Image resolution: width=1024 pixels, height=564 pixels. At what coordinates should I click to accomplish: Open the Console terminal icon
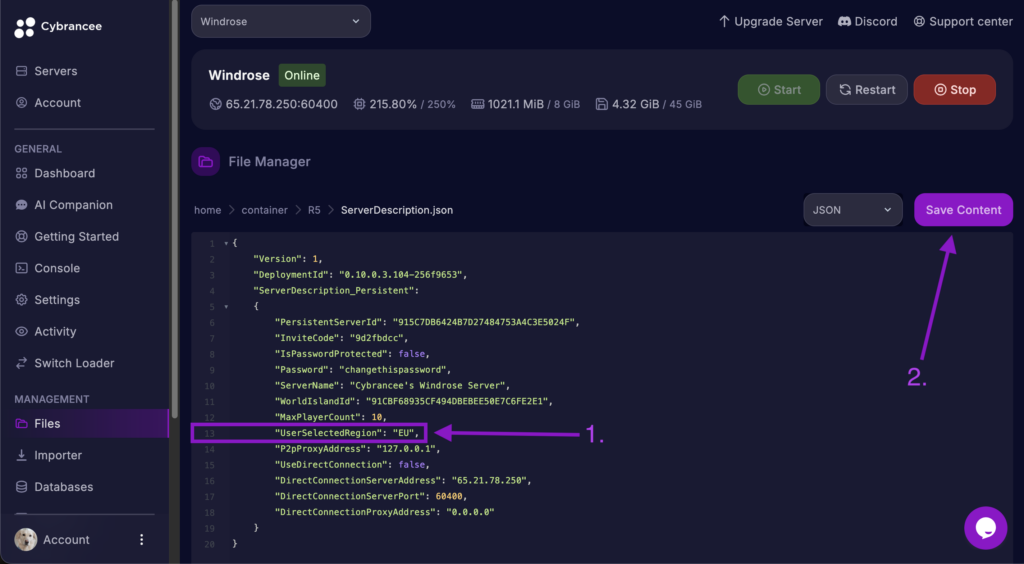point(22,268)
